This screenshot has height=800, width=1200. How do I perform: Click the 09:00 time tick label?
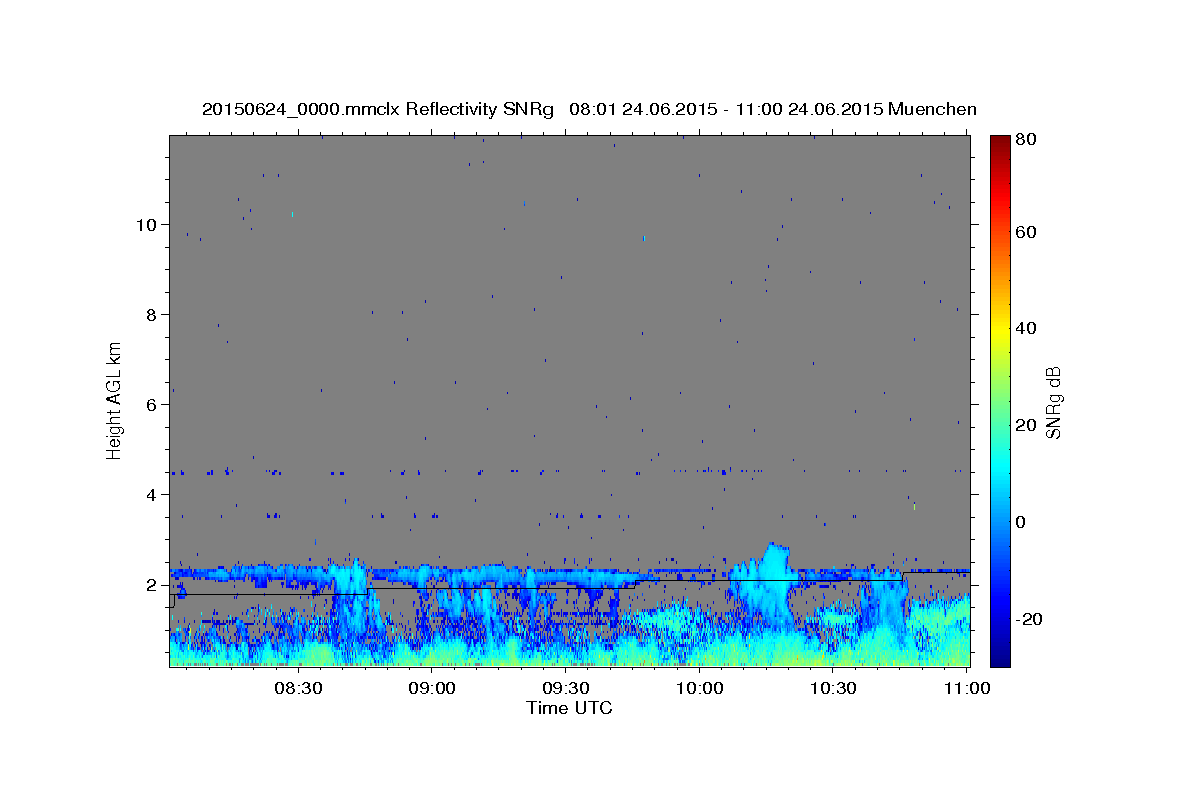(432, 689)
